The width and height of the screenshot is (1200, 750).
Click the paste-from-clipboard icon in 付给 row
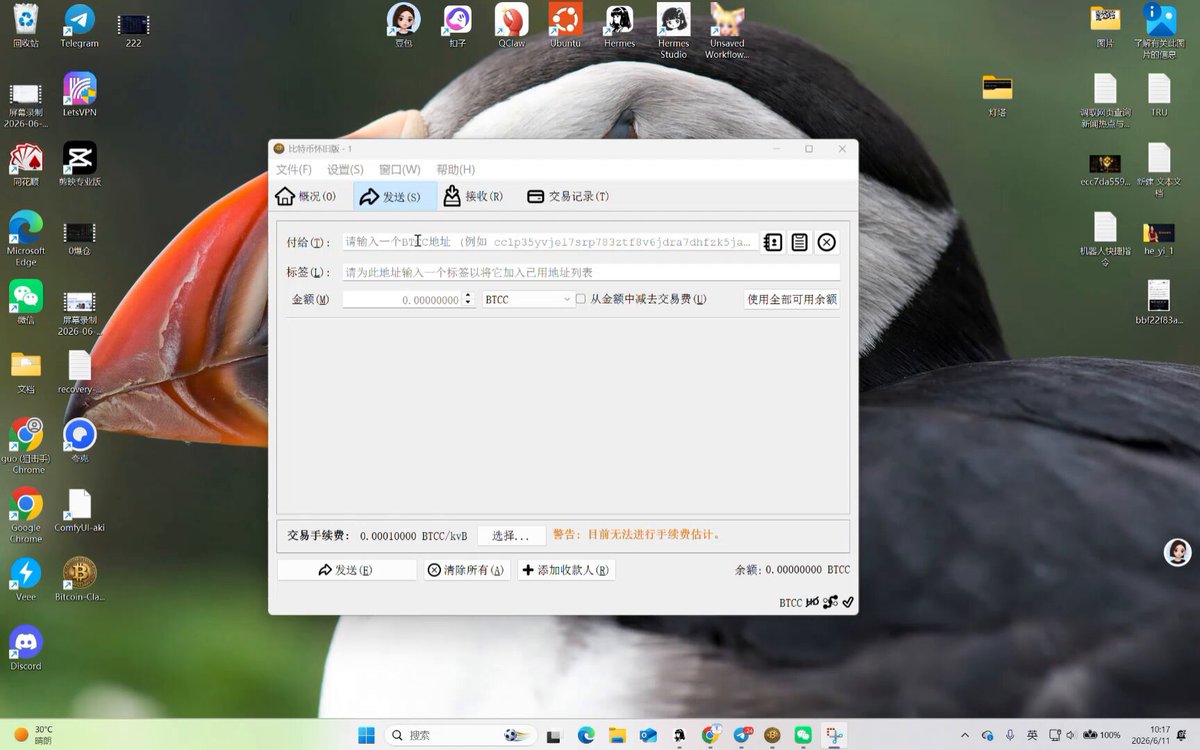pyautogui.click(x=800, y=242)
